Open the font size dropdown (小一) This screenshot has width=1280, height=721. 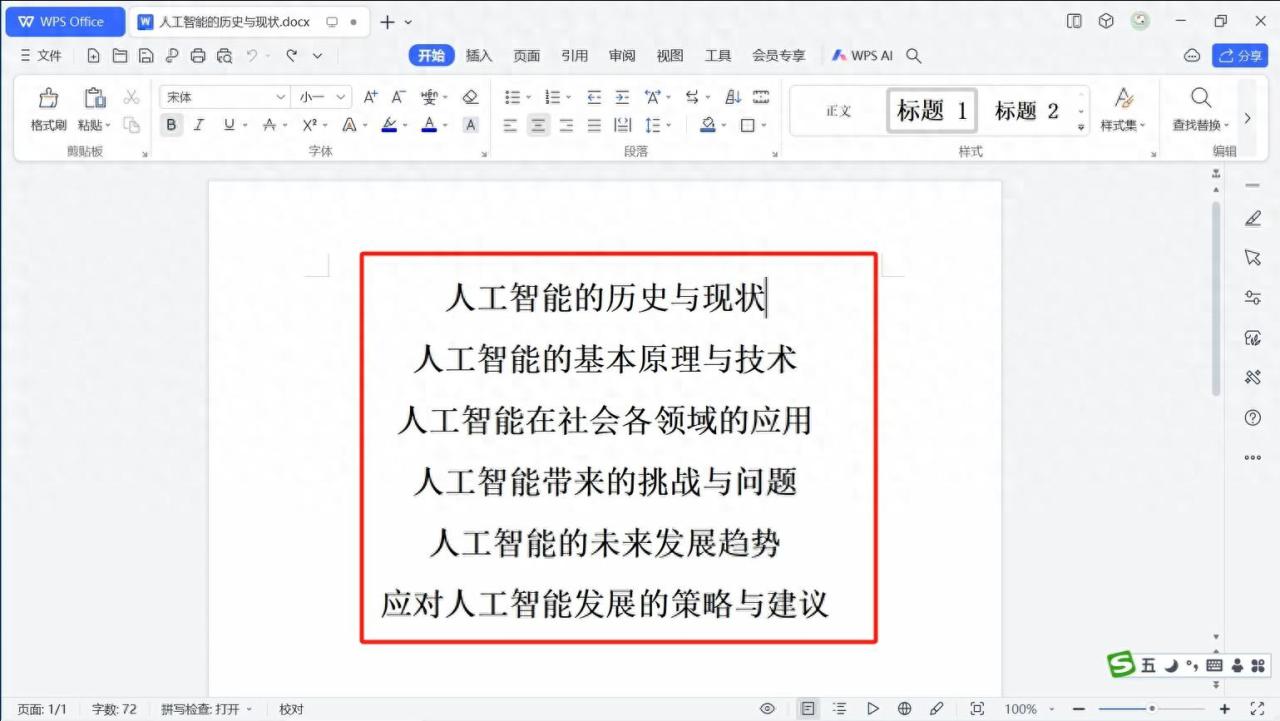[x=342, y=97]
